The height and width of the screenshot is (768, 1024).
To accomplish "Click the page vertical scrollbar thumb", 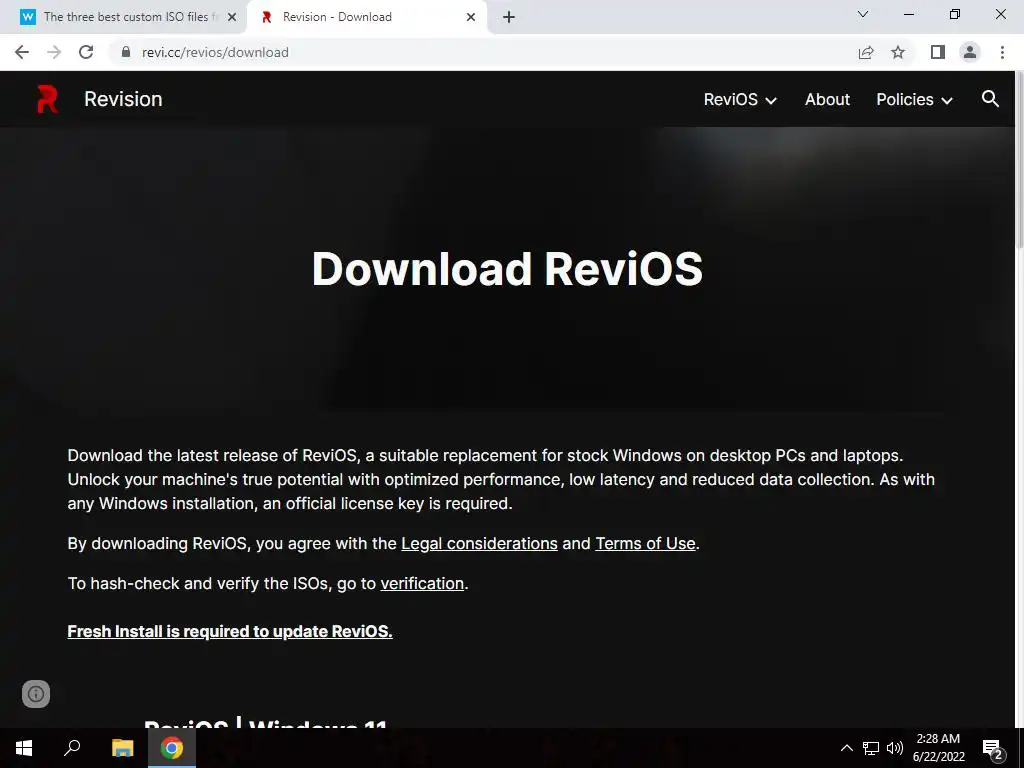I will click(1018, 163).
